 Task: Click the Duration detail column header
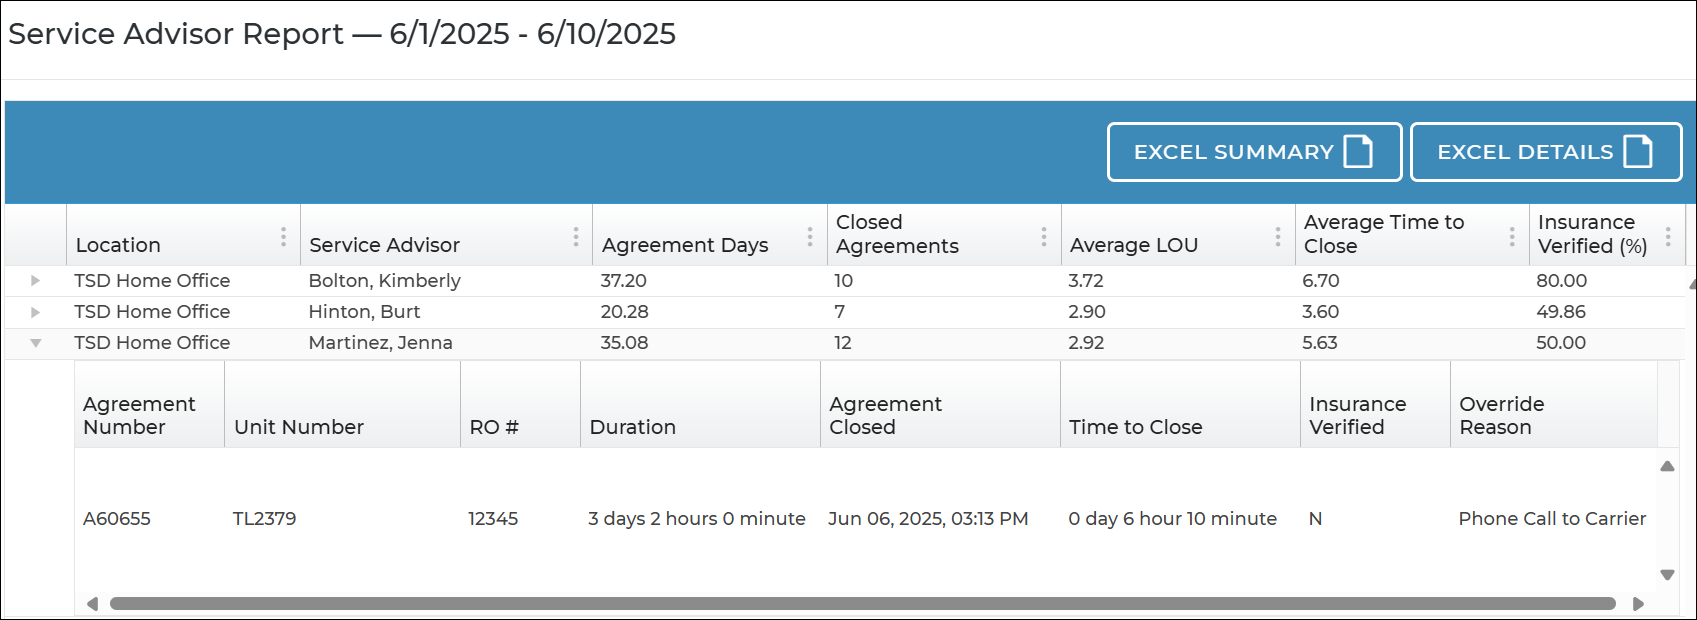coord(633,427)
